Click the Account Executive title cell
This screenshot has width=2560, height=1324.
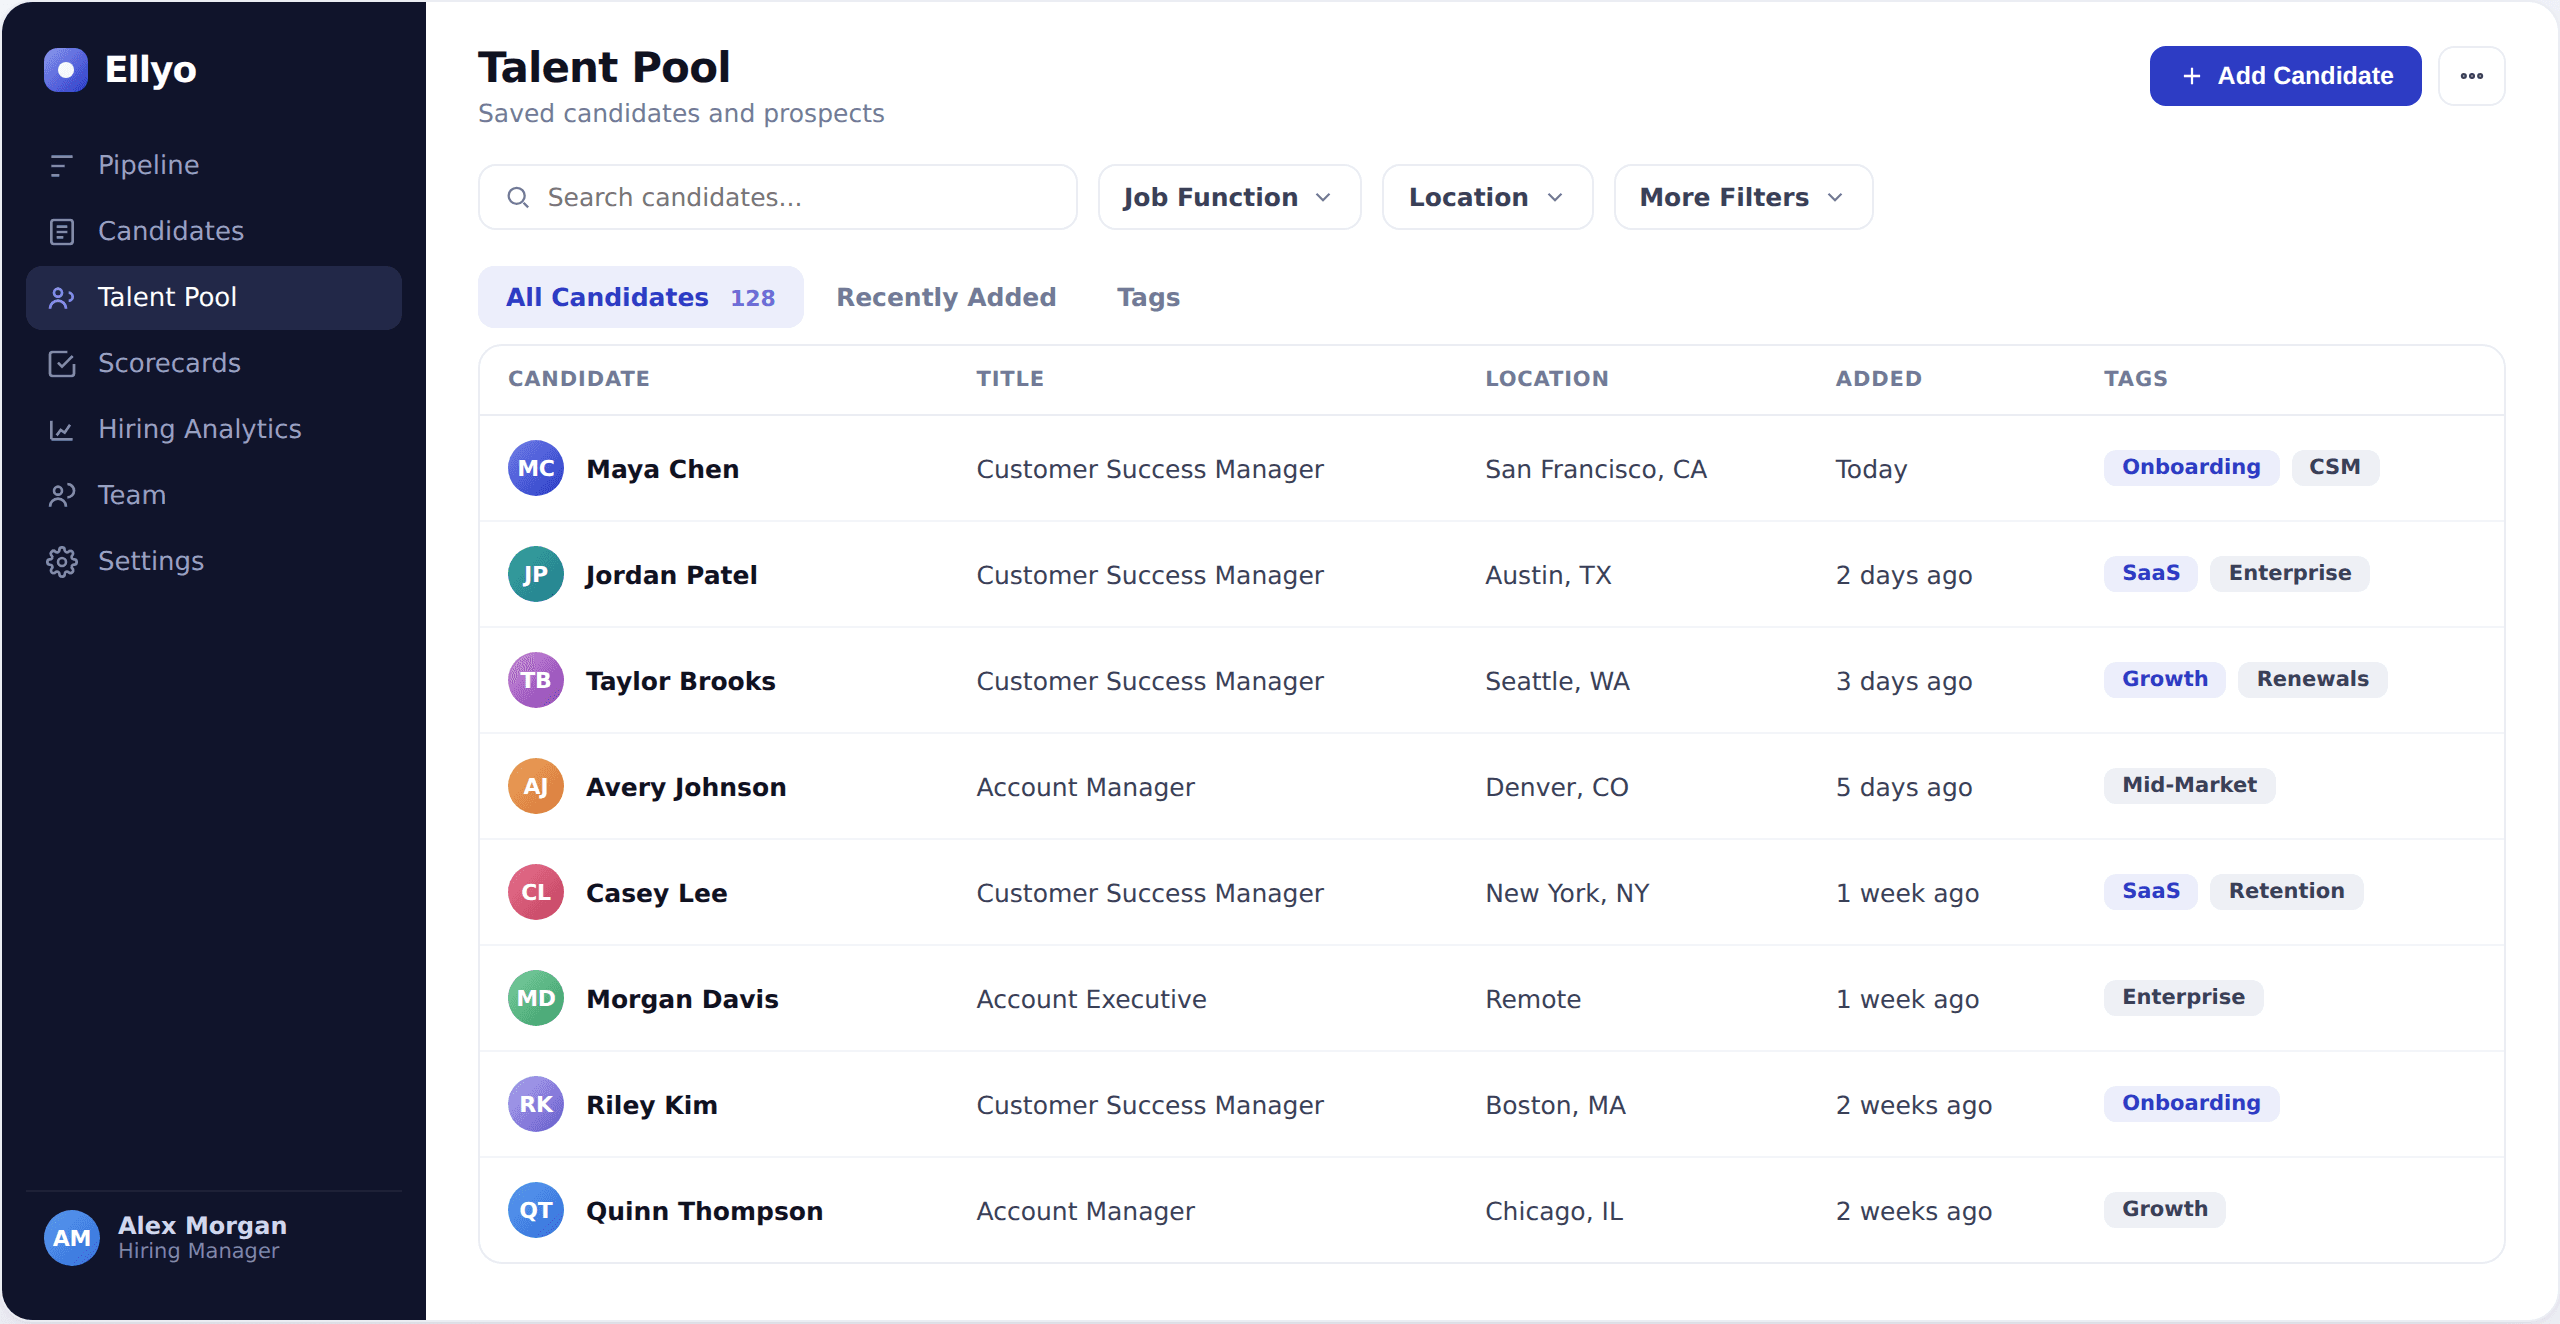tap(1091, 999)
